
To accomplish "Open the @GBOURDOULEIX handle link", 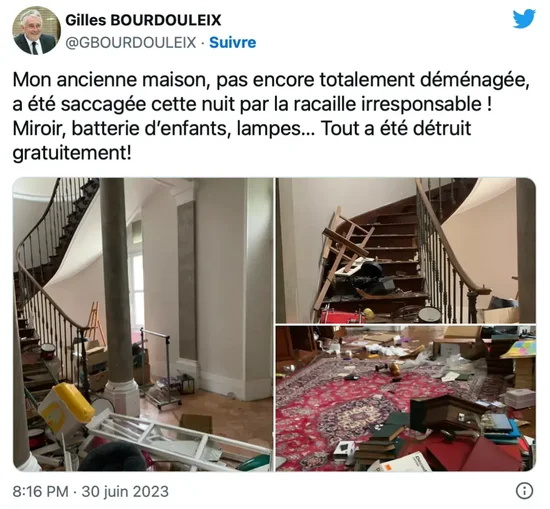I will (x=131, y=42).
